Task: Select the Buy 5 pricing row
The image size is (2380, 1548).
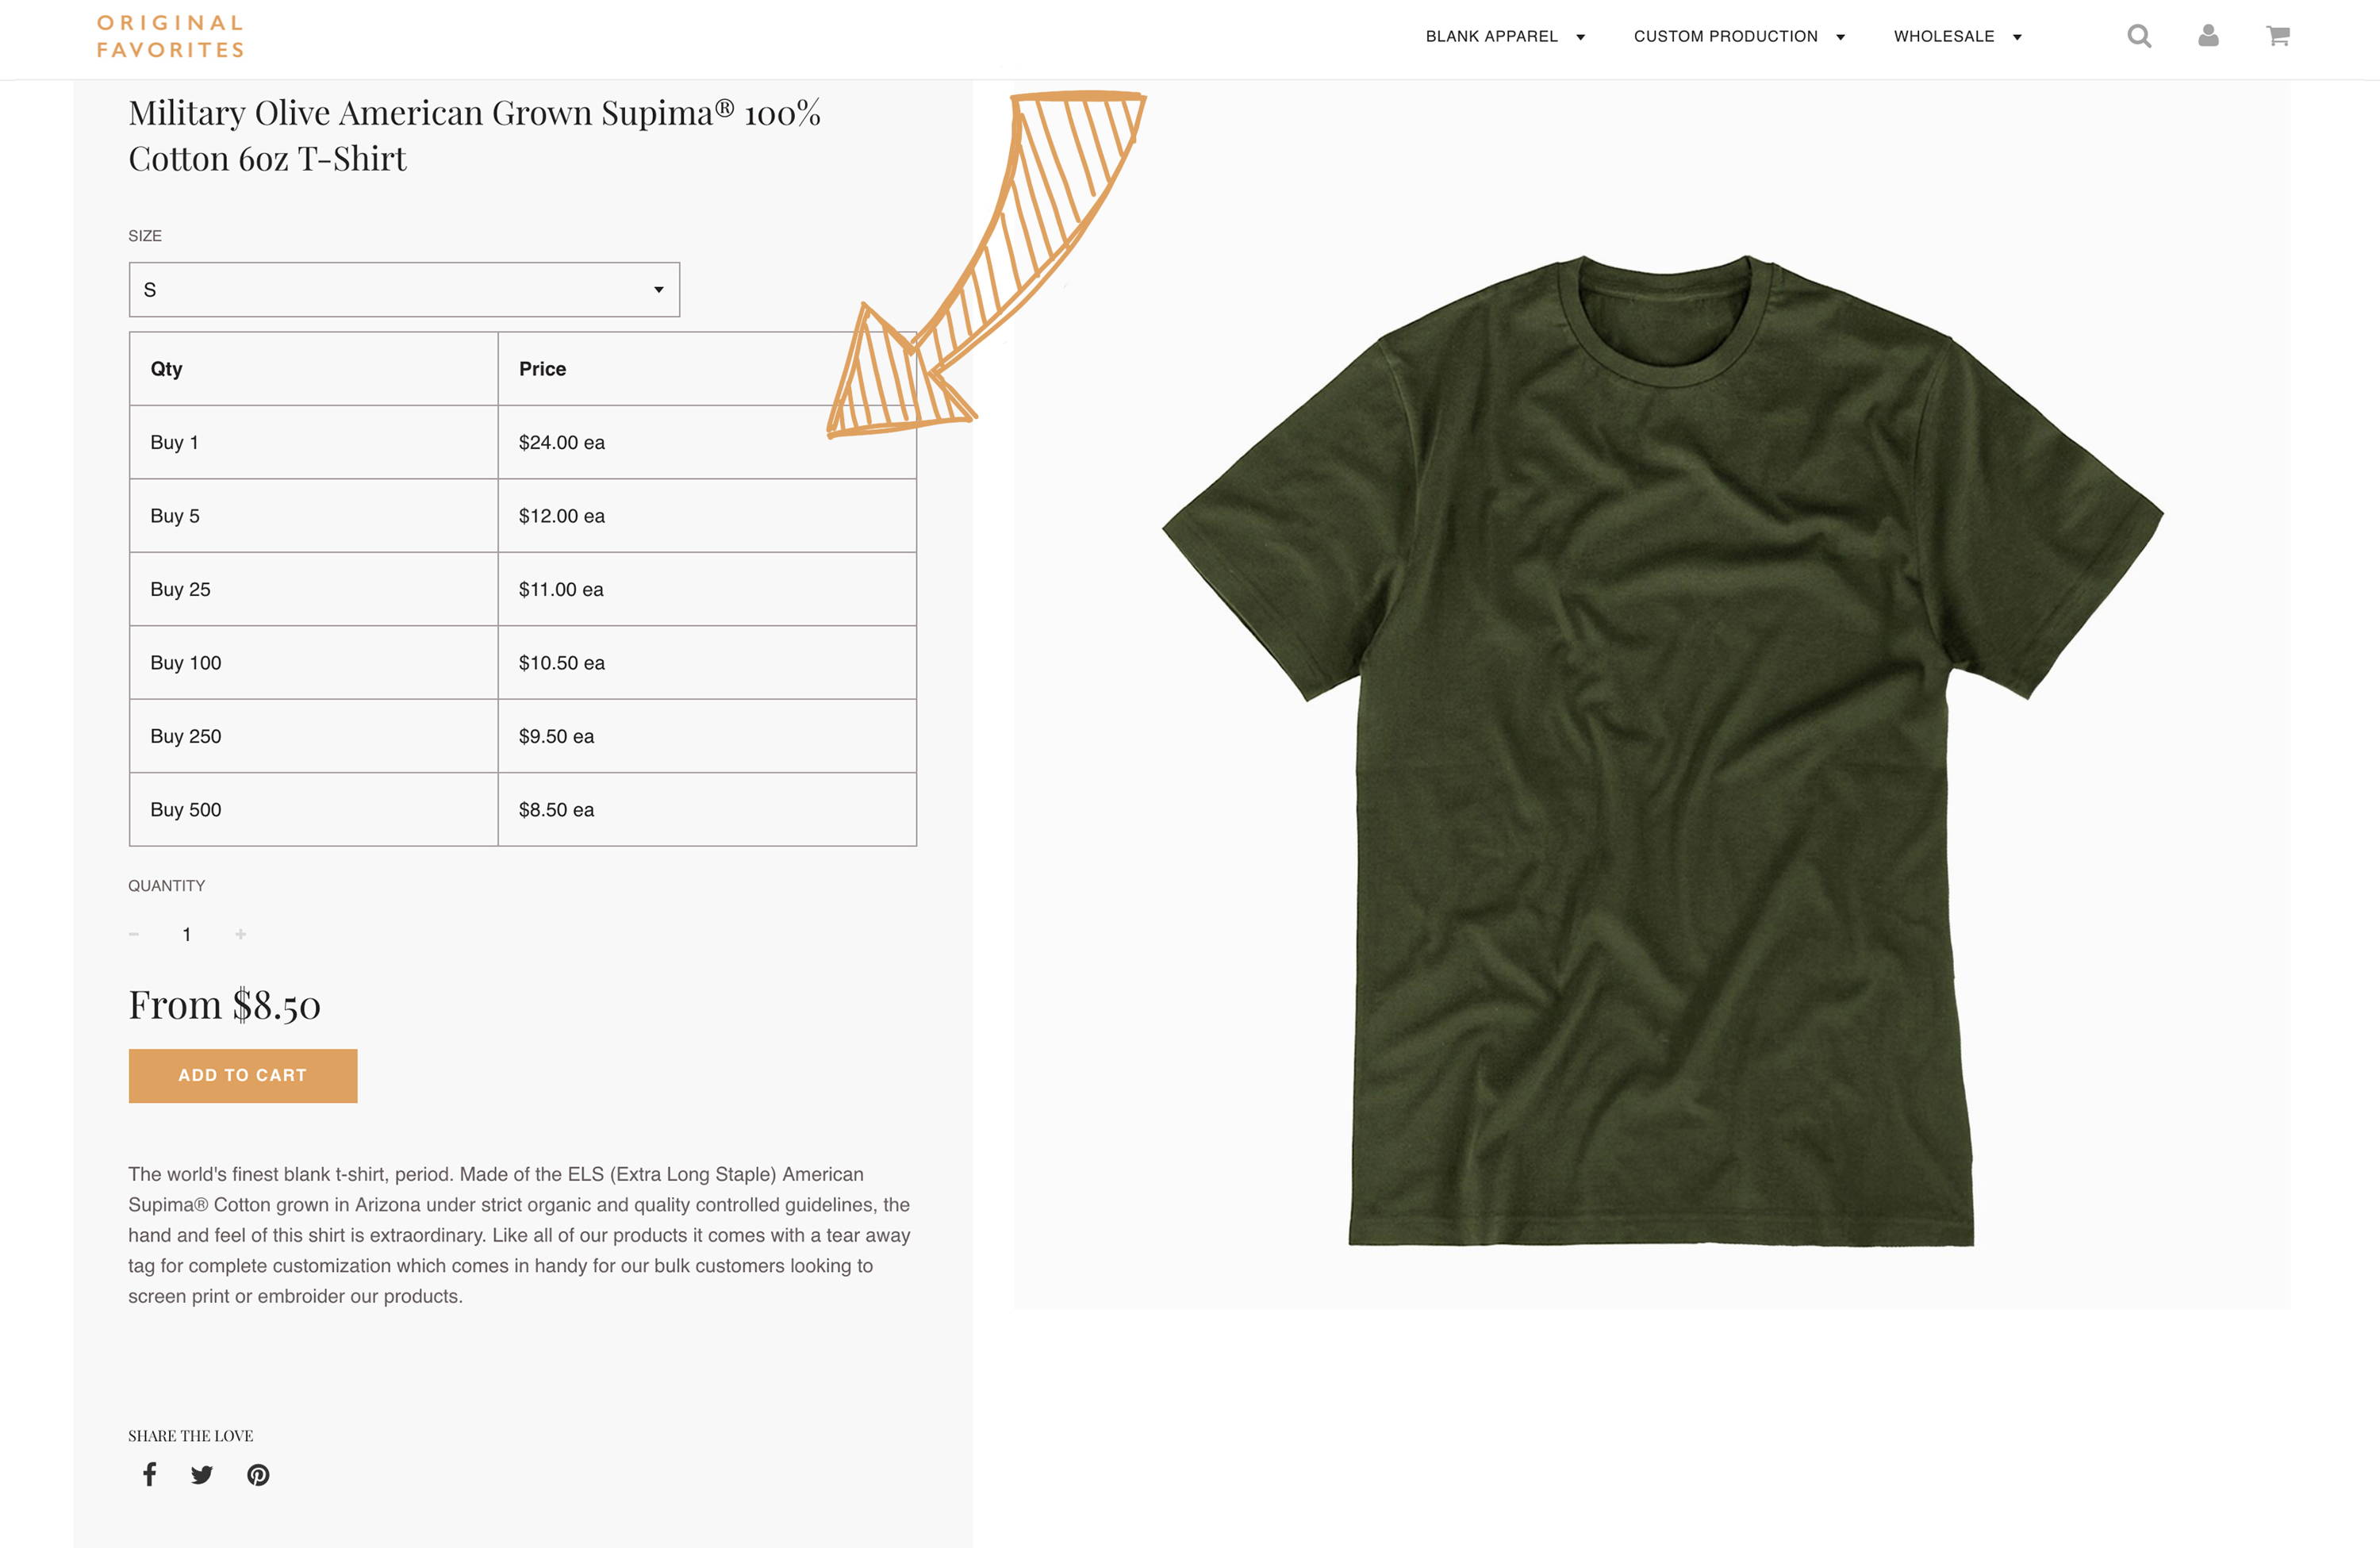Action: coord(523,516)
